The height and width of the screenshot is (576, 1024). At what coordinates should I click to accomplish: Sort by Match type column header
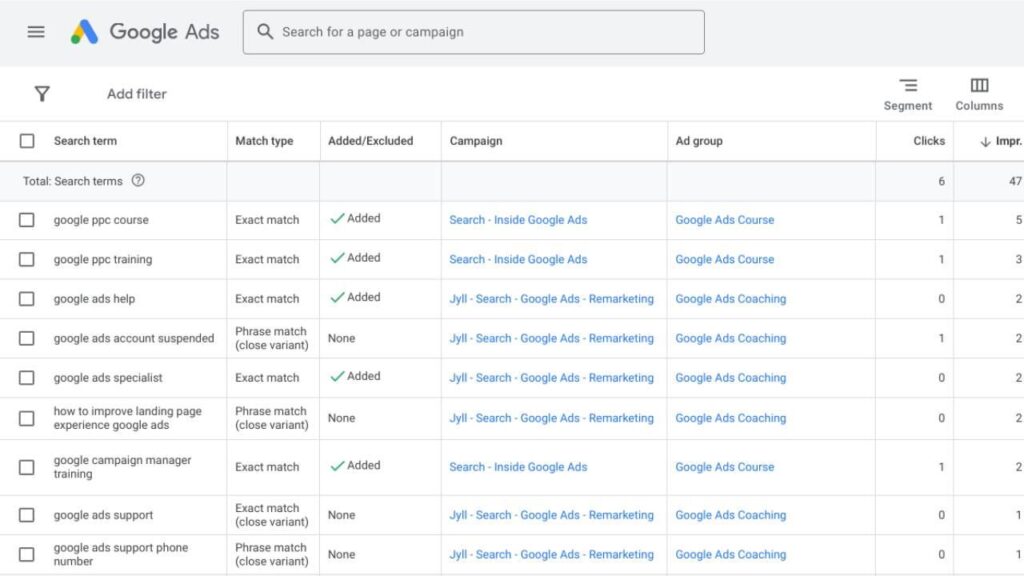[x=264, y=141]
